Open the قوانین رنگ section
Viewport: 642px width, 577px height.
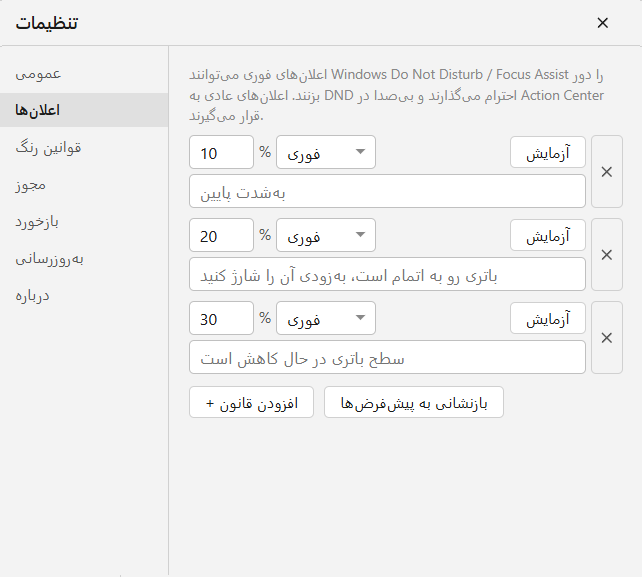point(84,147)
